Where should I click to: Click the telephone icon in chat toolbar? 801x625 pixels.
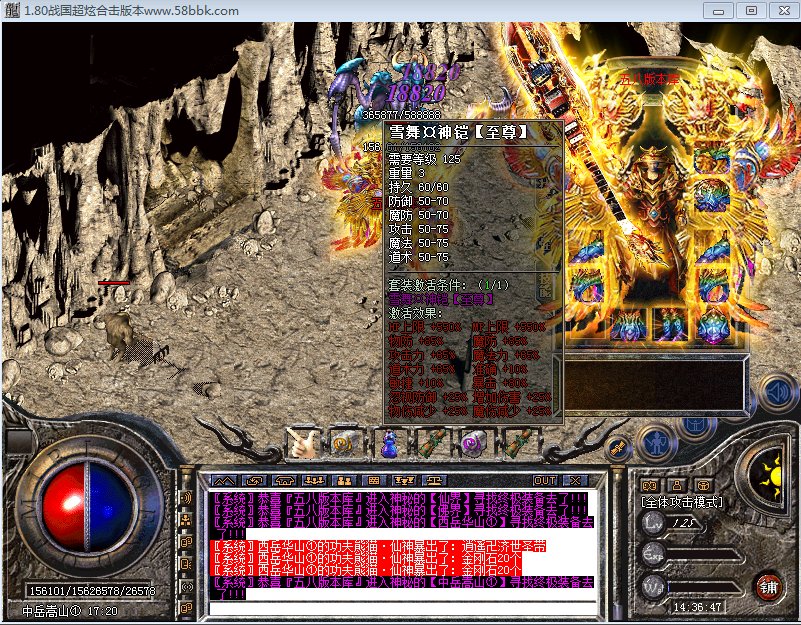coord(285,481)
